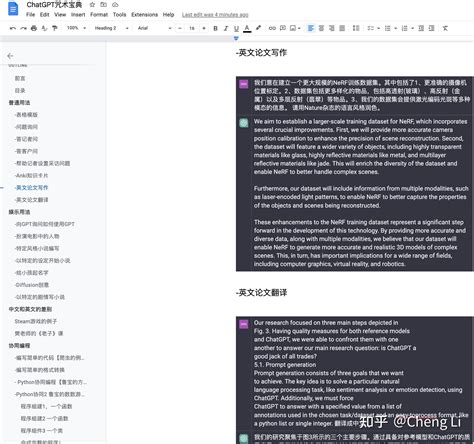Go to '目录' in the outline
Screen dimensions: 474x444
point(20,90)
